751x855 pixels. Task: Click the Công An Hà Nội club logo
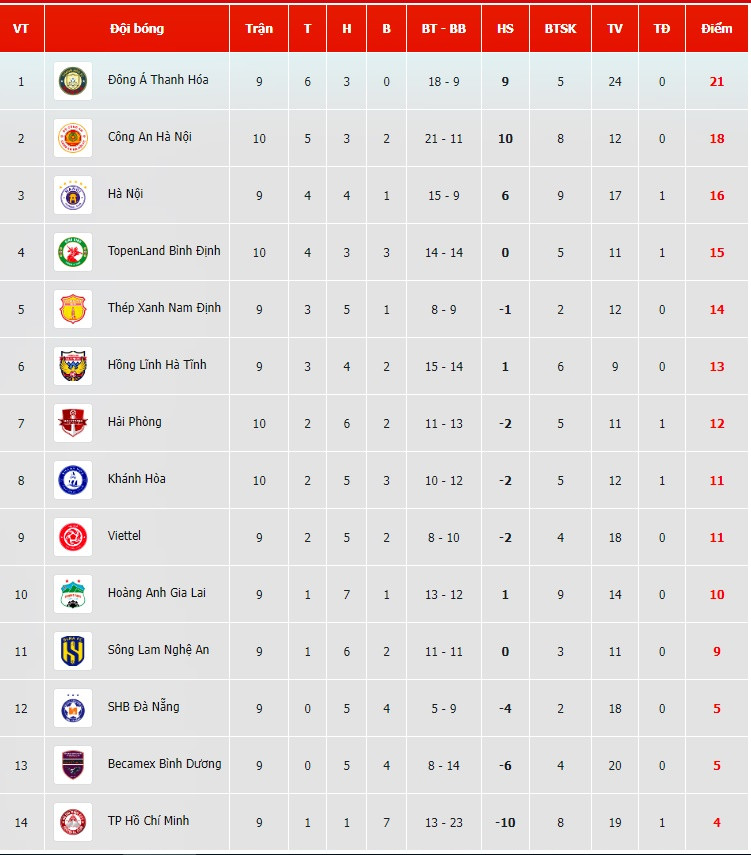pos(73,138)
